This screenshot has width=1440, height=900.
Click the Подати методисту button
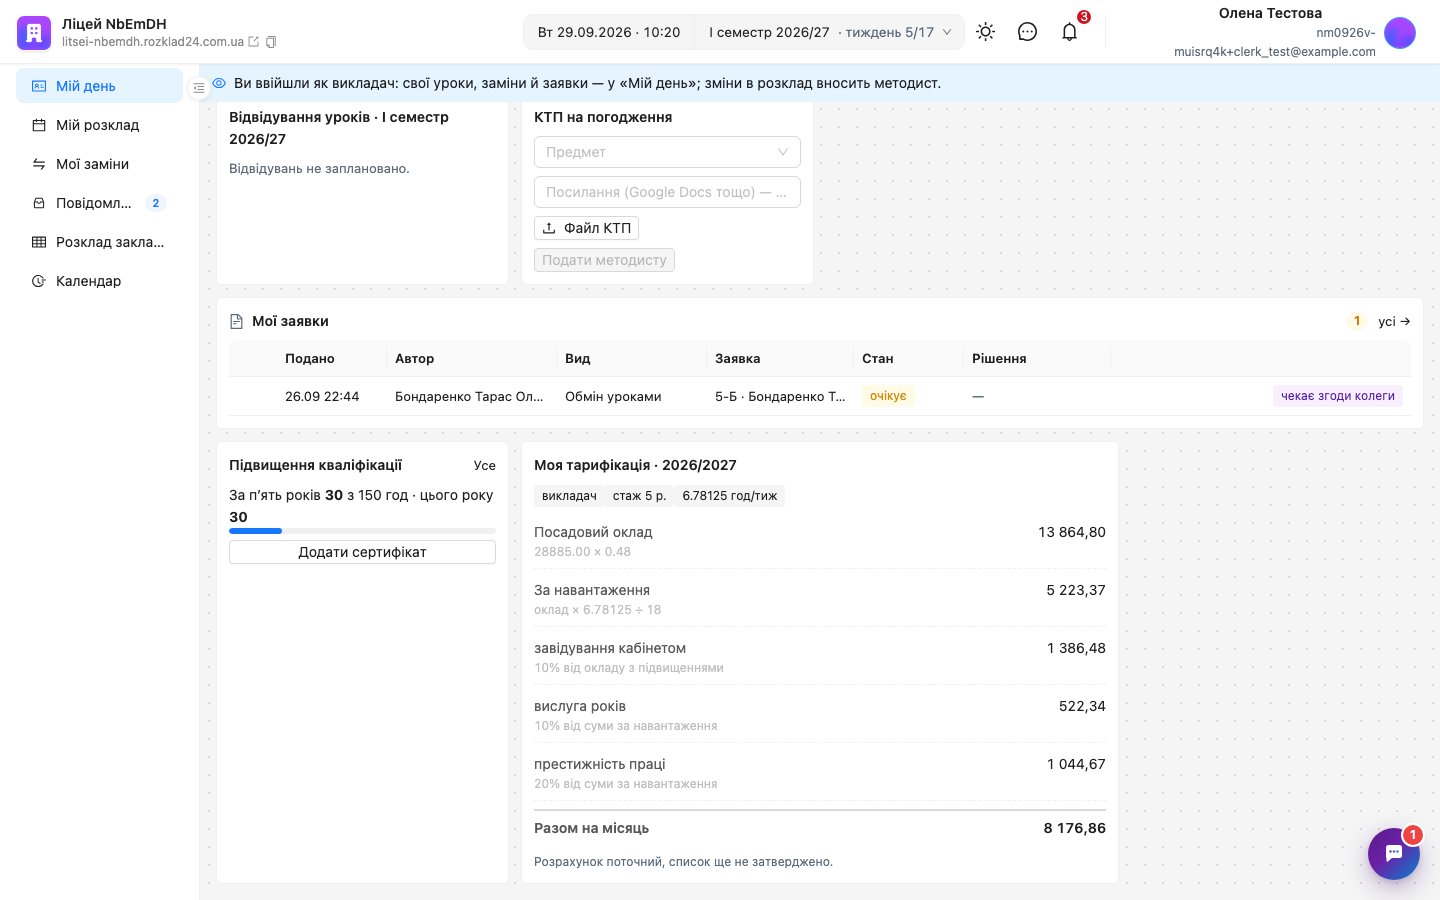(x=604, y=260)
